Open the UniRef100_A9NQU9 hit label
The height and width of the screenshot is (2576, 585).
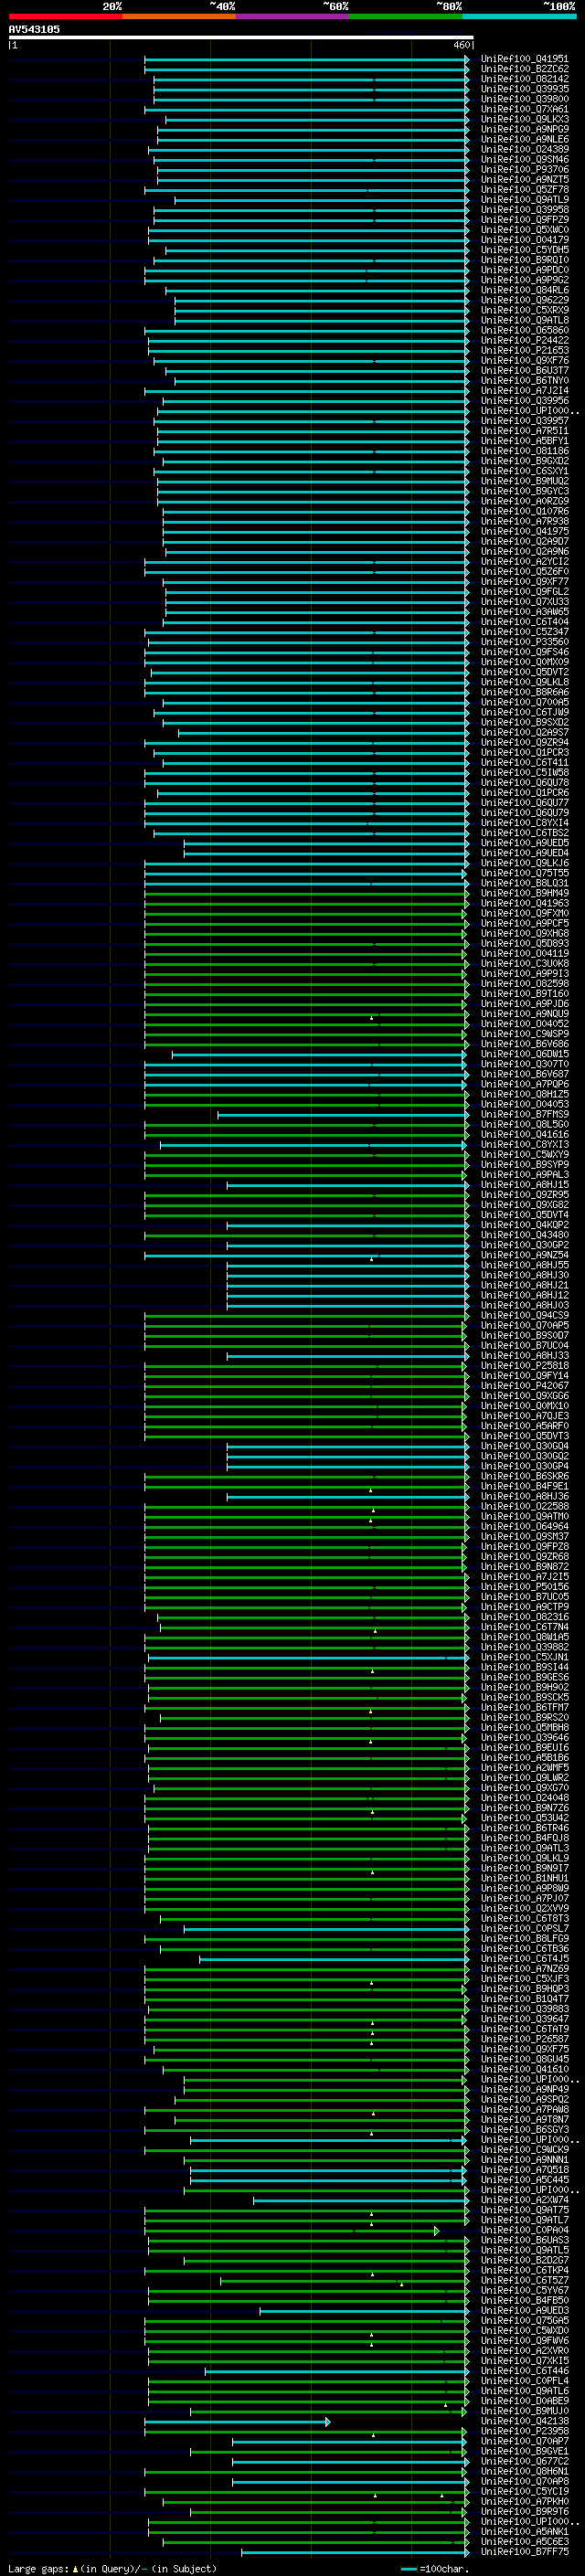(524, 1013)
